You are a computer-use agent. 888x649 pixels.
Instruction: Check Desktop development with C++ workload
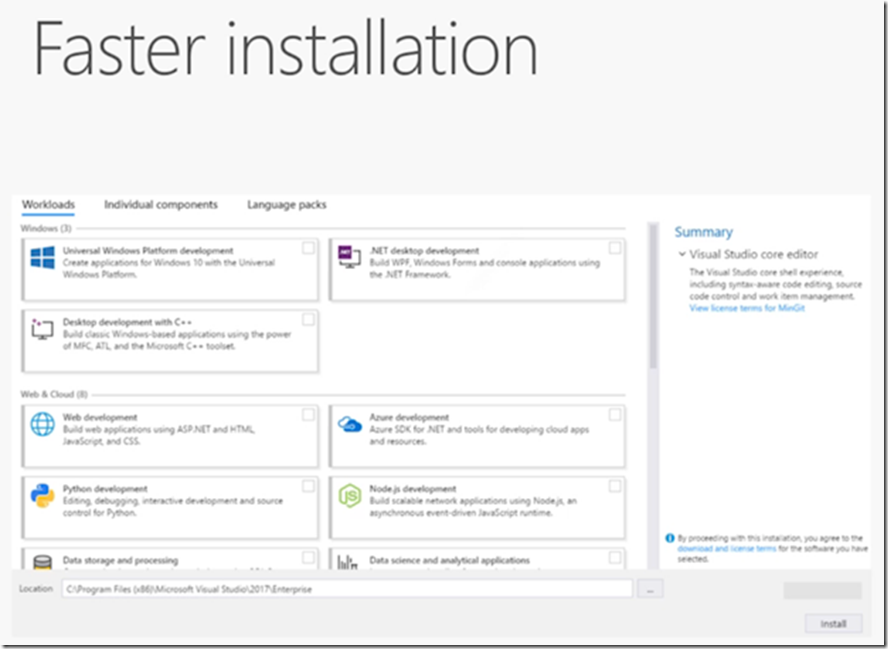tap(308, 319)
